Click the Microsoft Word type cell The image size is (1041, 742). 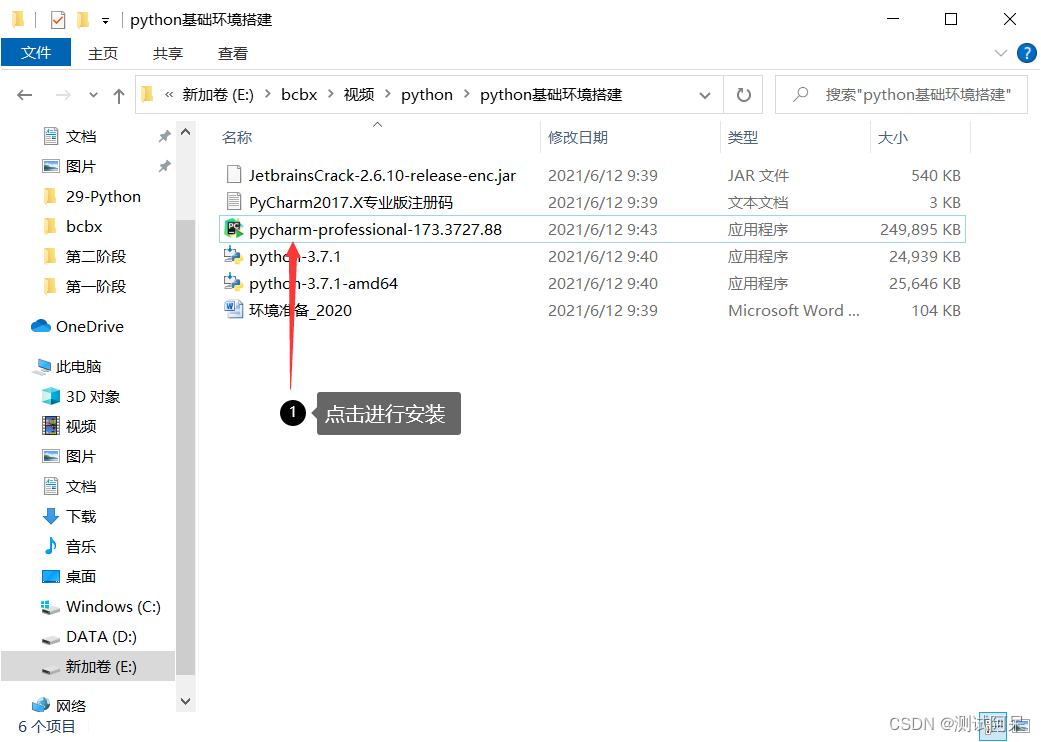pos(793,311)
